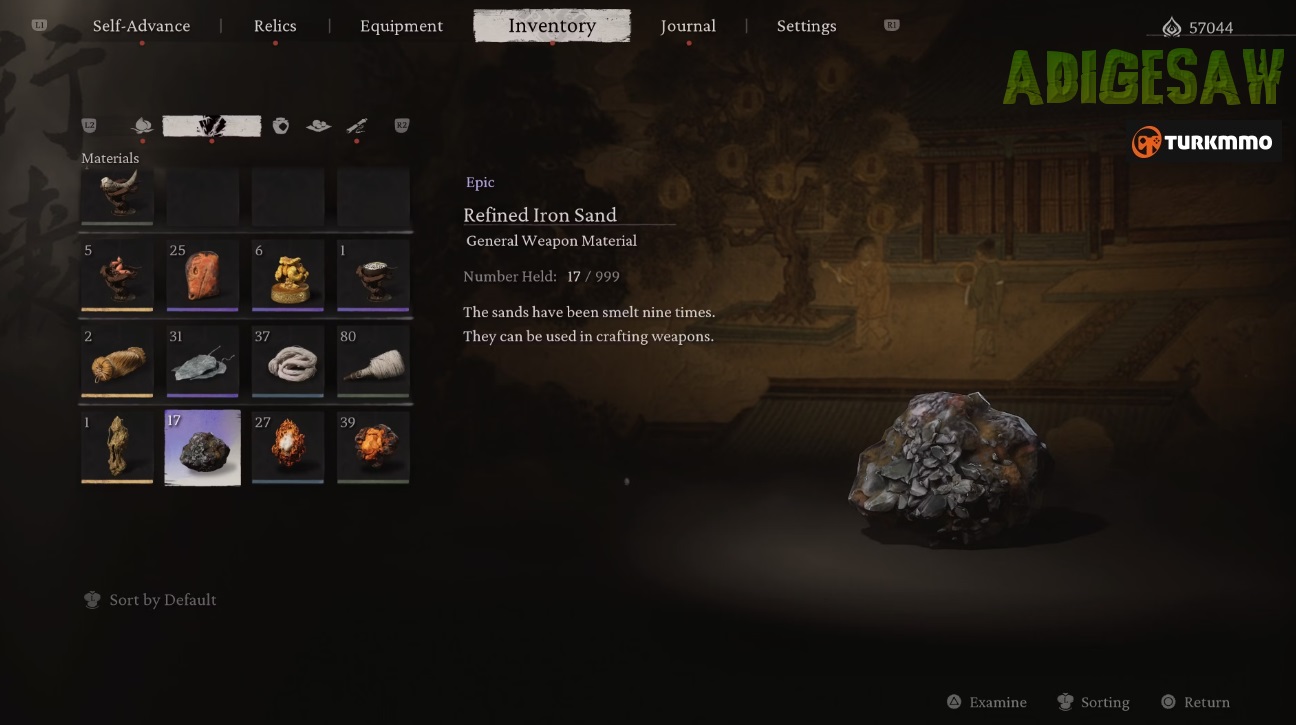The width and height of the screenshot is (1296, 725).
Task: Open the hat-shaped category icon
Action: coord(319,126)
